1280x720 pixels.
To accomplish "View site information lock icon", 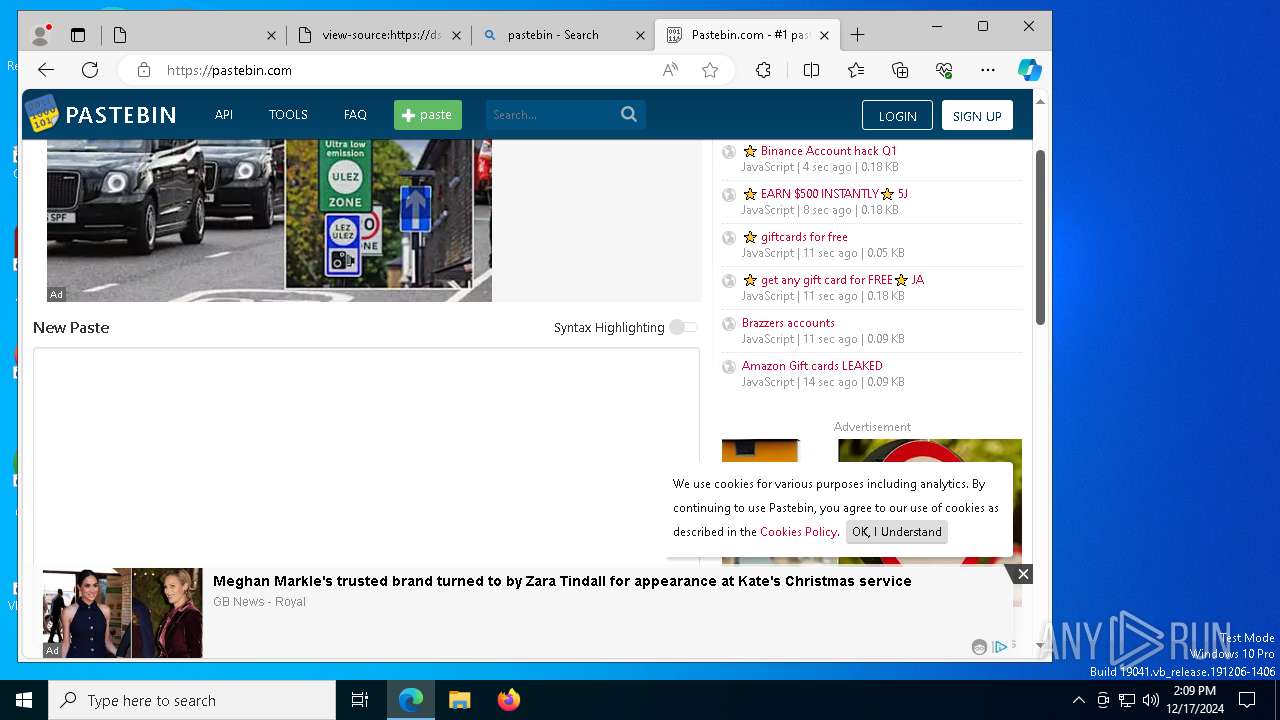I will (x=144, y=70).
